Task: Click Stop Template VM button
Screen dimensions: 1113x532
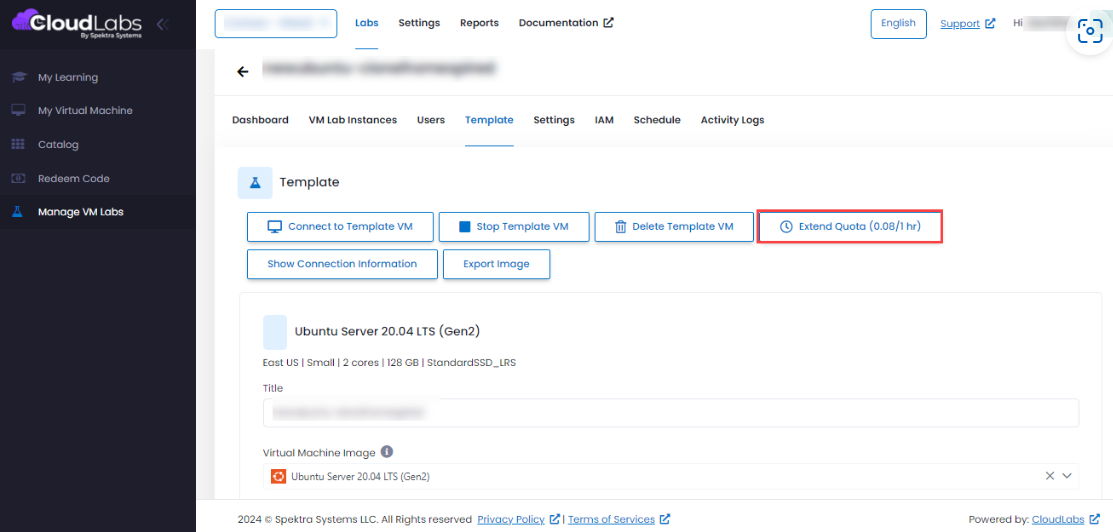Action: (x=513, y=227)
